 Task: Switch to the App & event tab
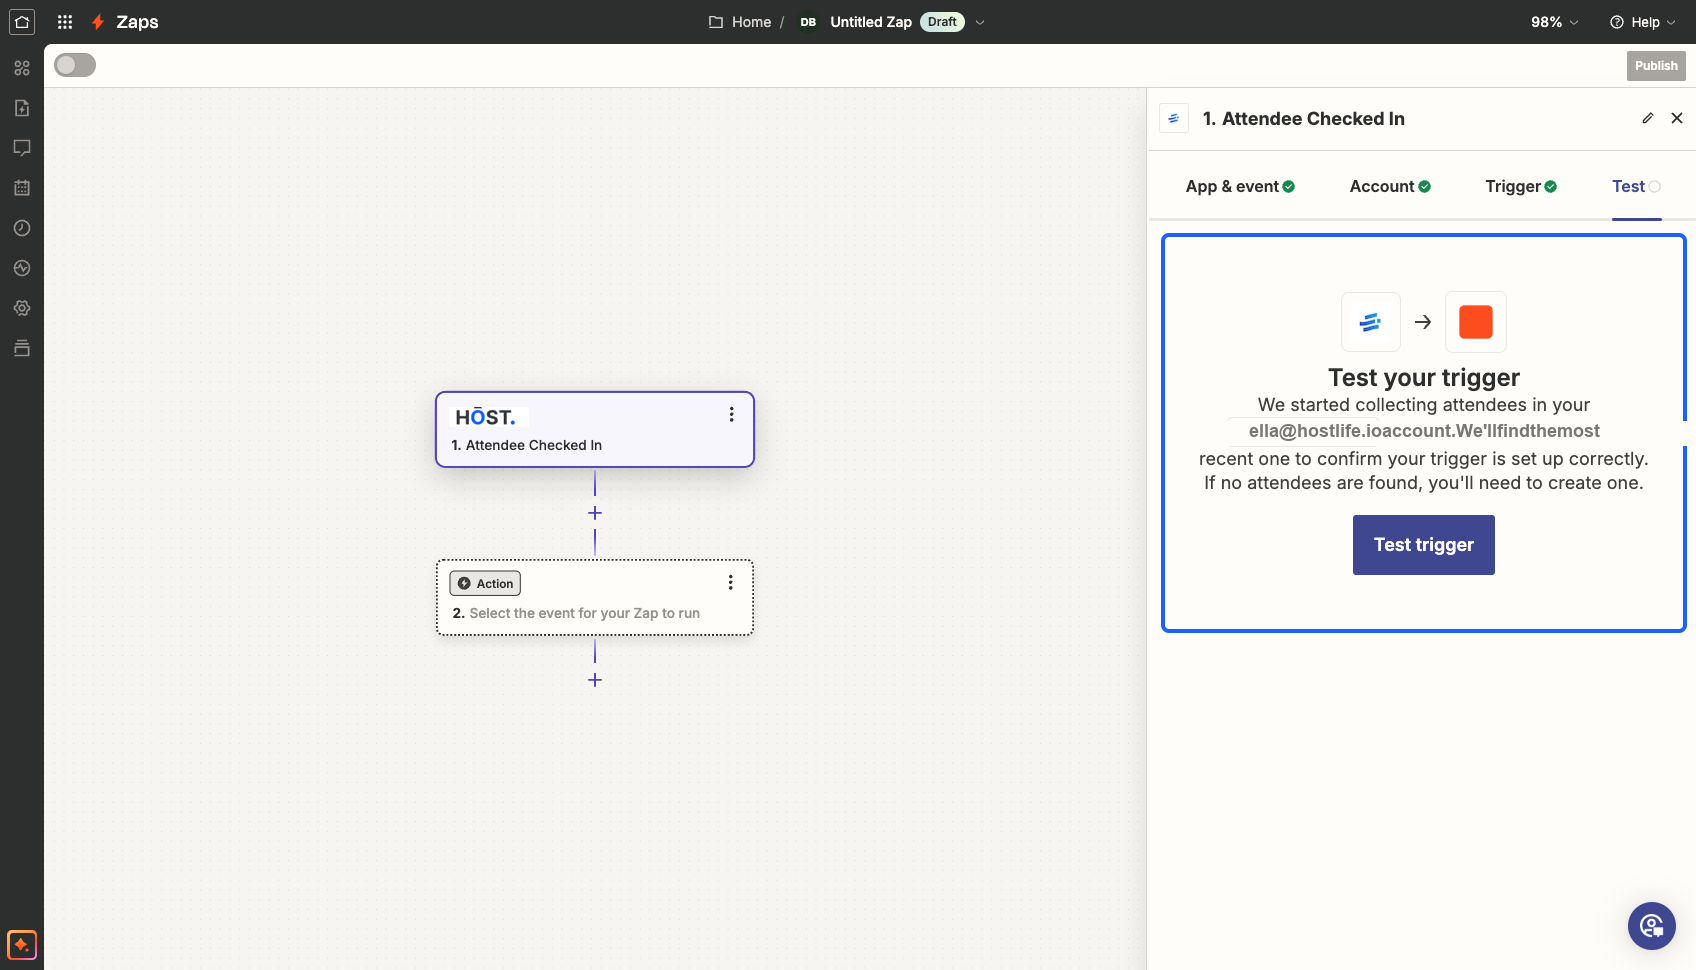click(x=1240, y=186)
